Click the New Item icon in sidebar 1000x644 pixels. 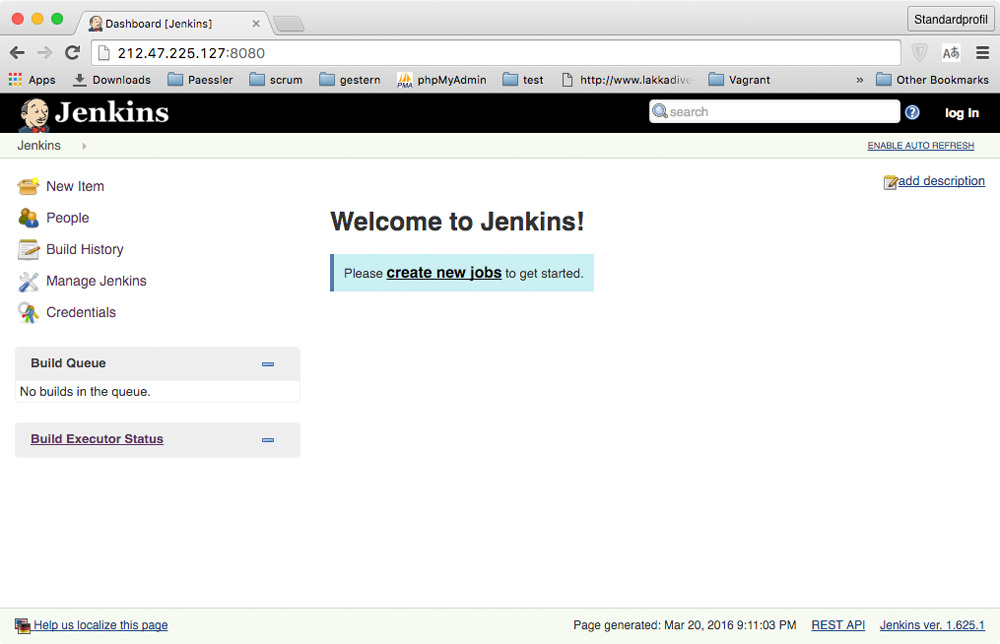[28, 186]
